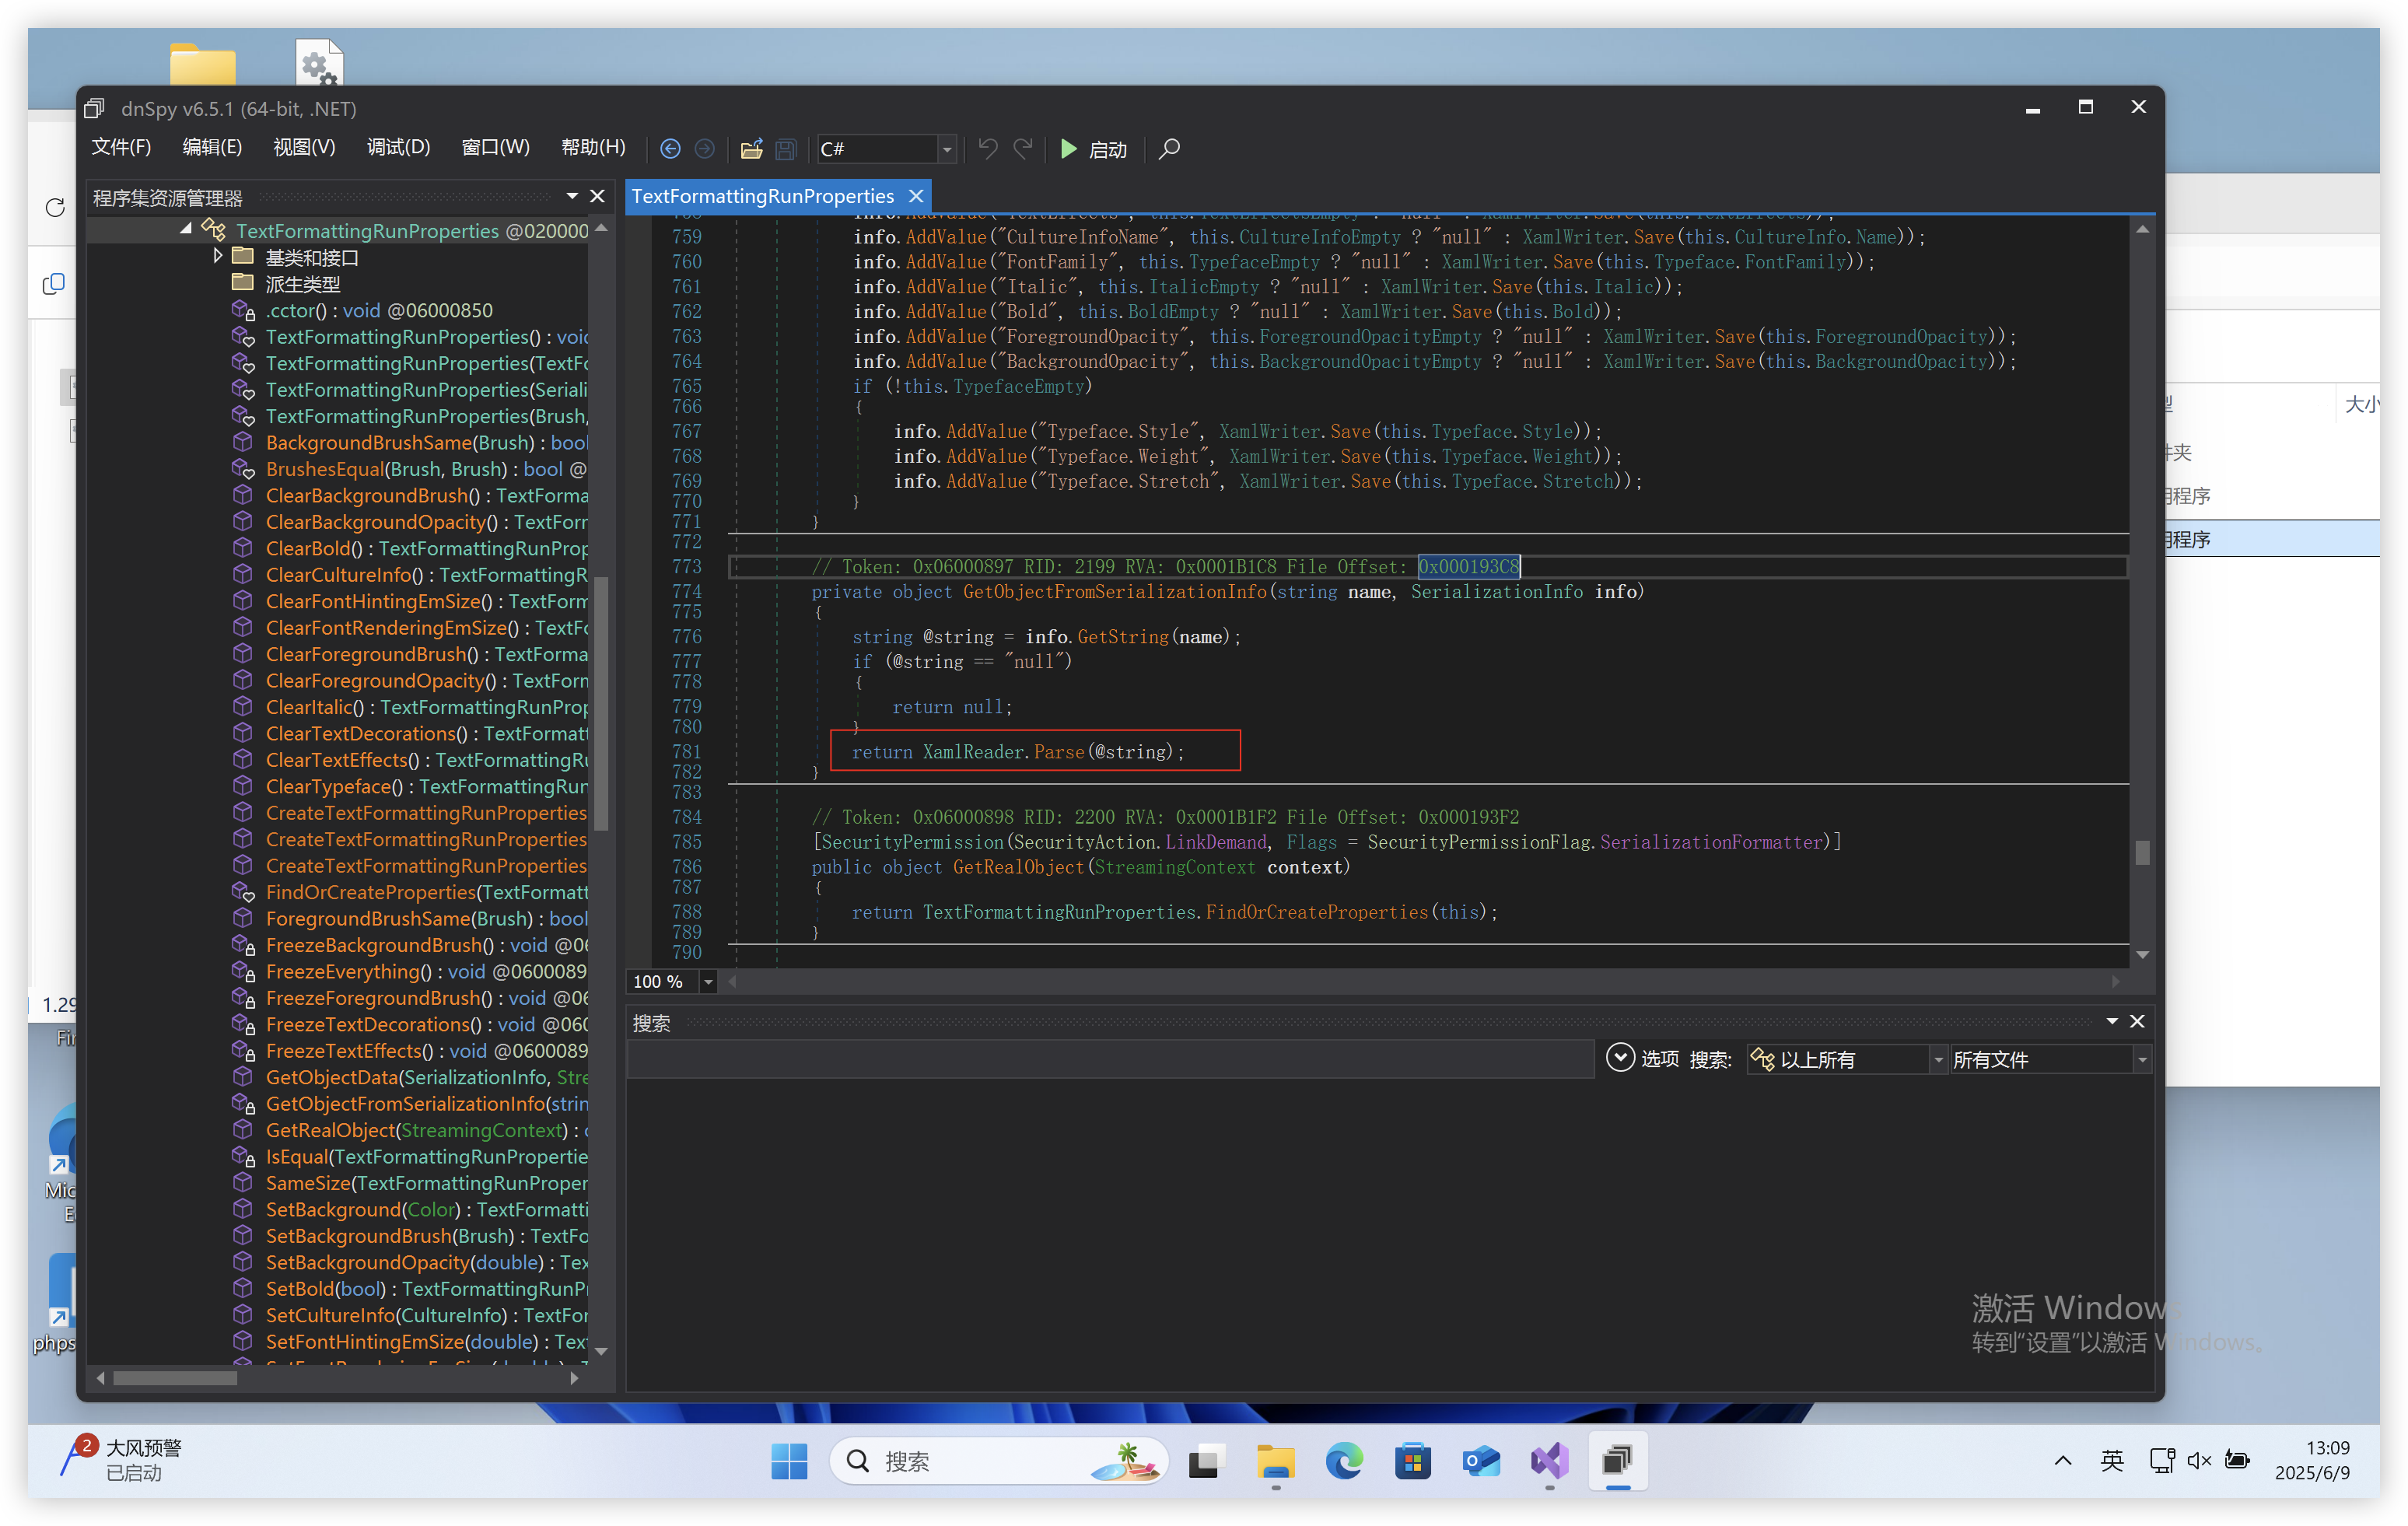Screen dimensions: 2408x1526
Task: Click the code editor vertical scrollbar thumb
Action: tap(2142, 853)
